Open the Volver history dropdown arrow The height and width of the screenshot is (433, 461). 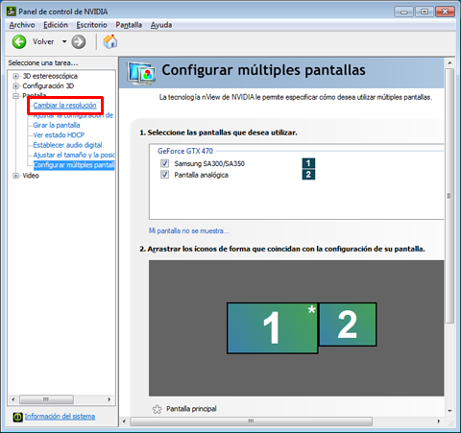click(x=64, y=42)
